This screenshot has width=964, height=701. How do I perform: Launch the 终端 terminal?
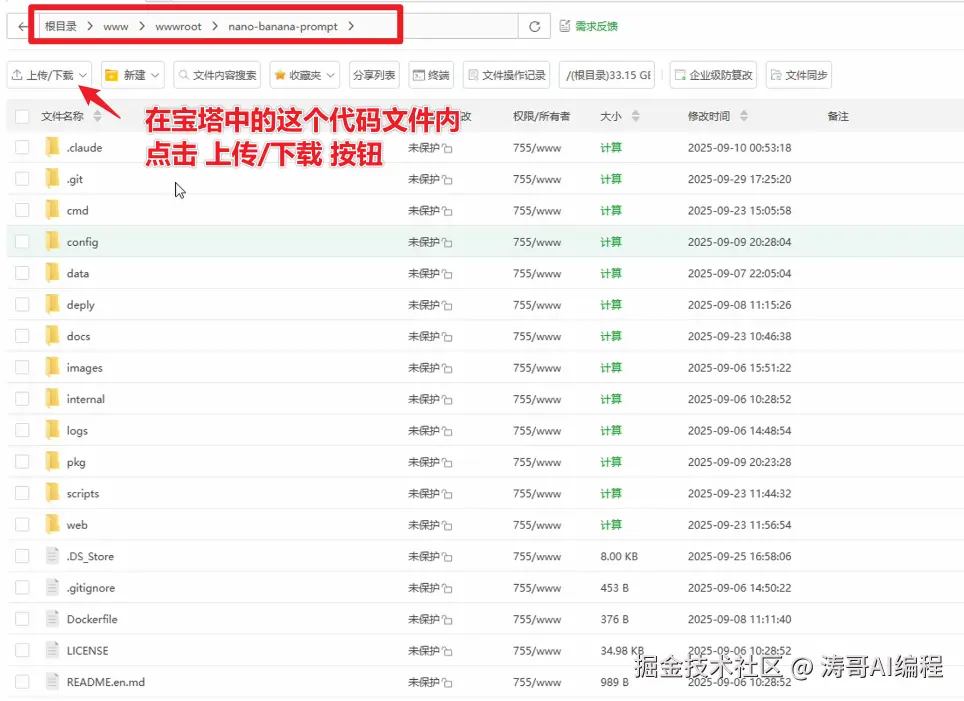(431, 75)
